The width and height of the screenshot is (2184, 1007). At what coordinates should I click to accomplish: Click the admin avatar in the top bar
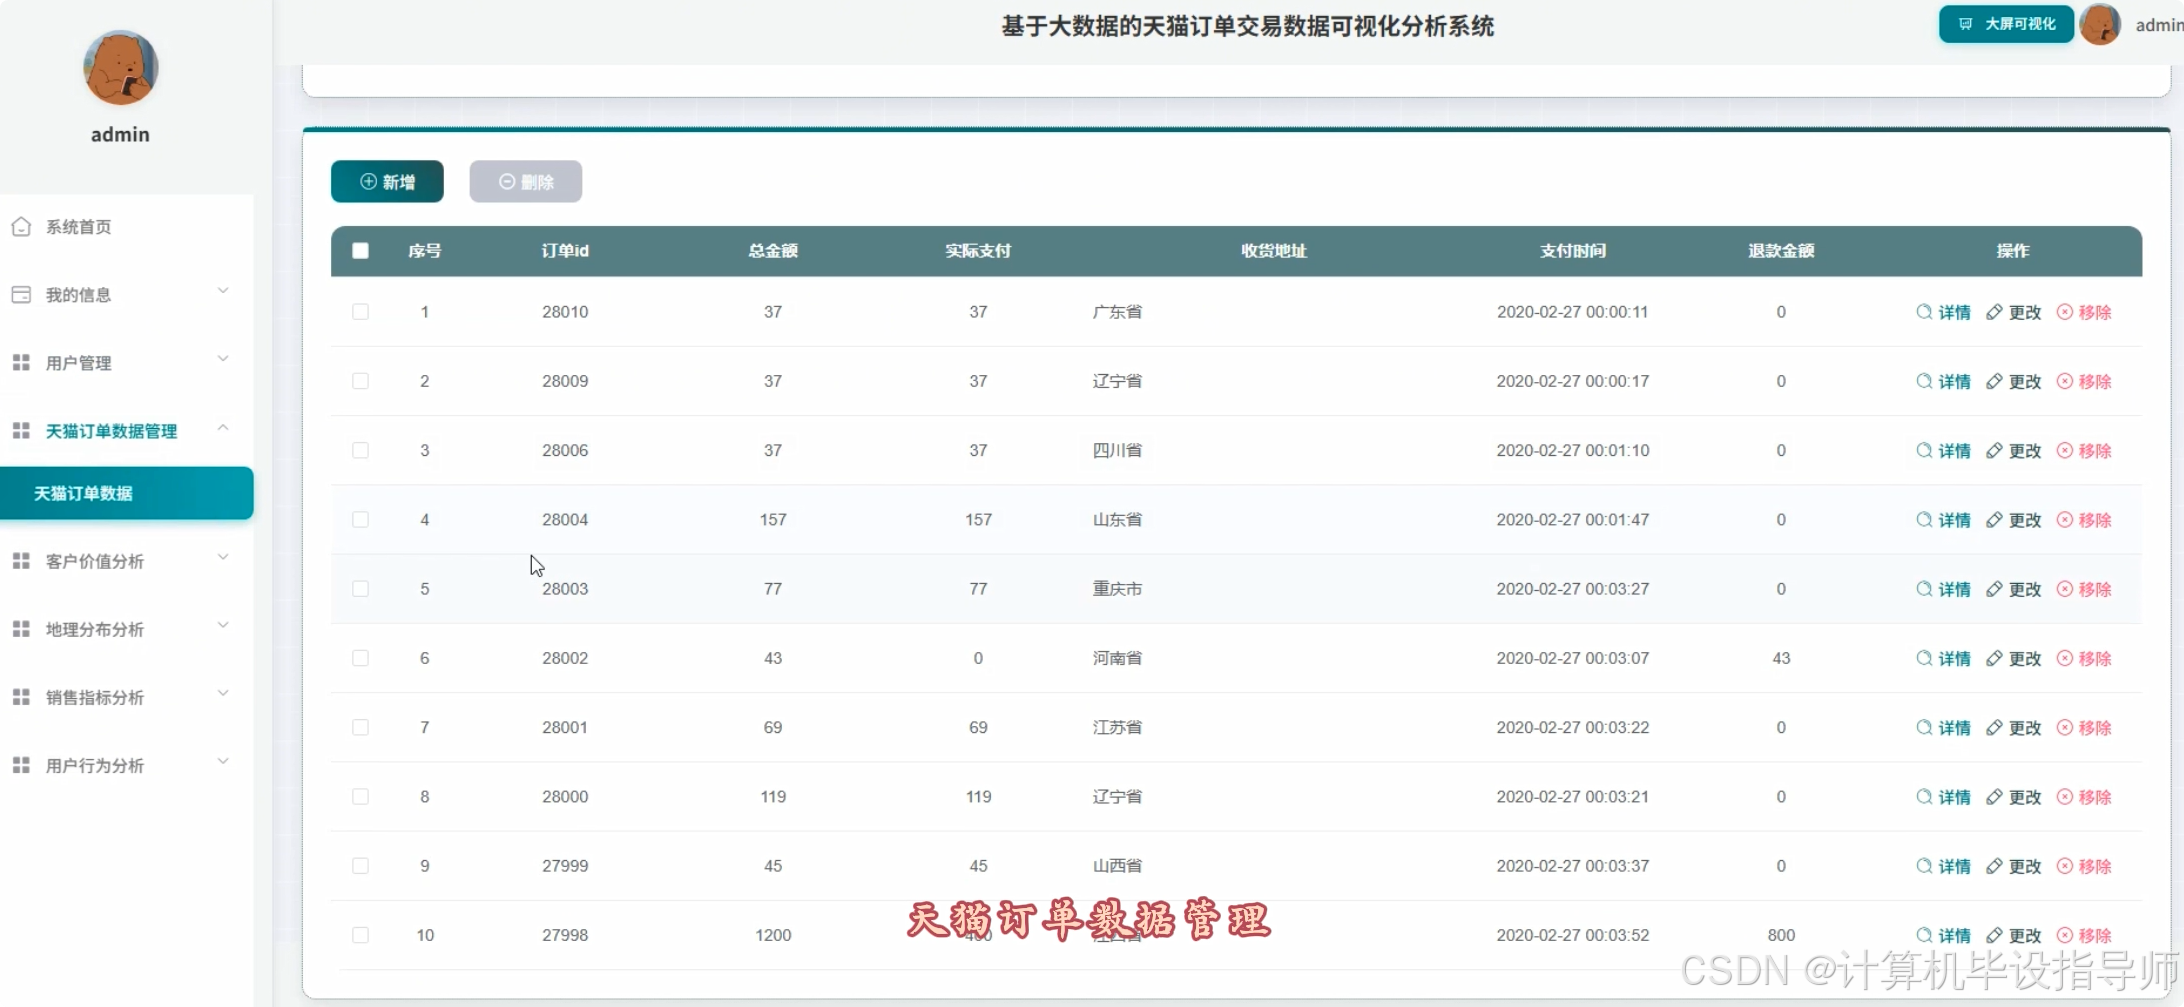pos(2099,25)
